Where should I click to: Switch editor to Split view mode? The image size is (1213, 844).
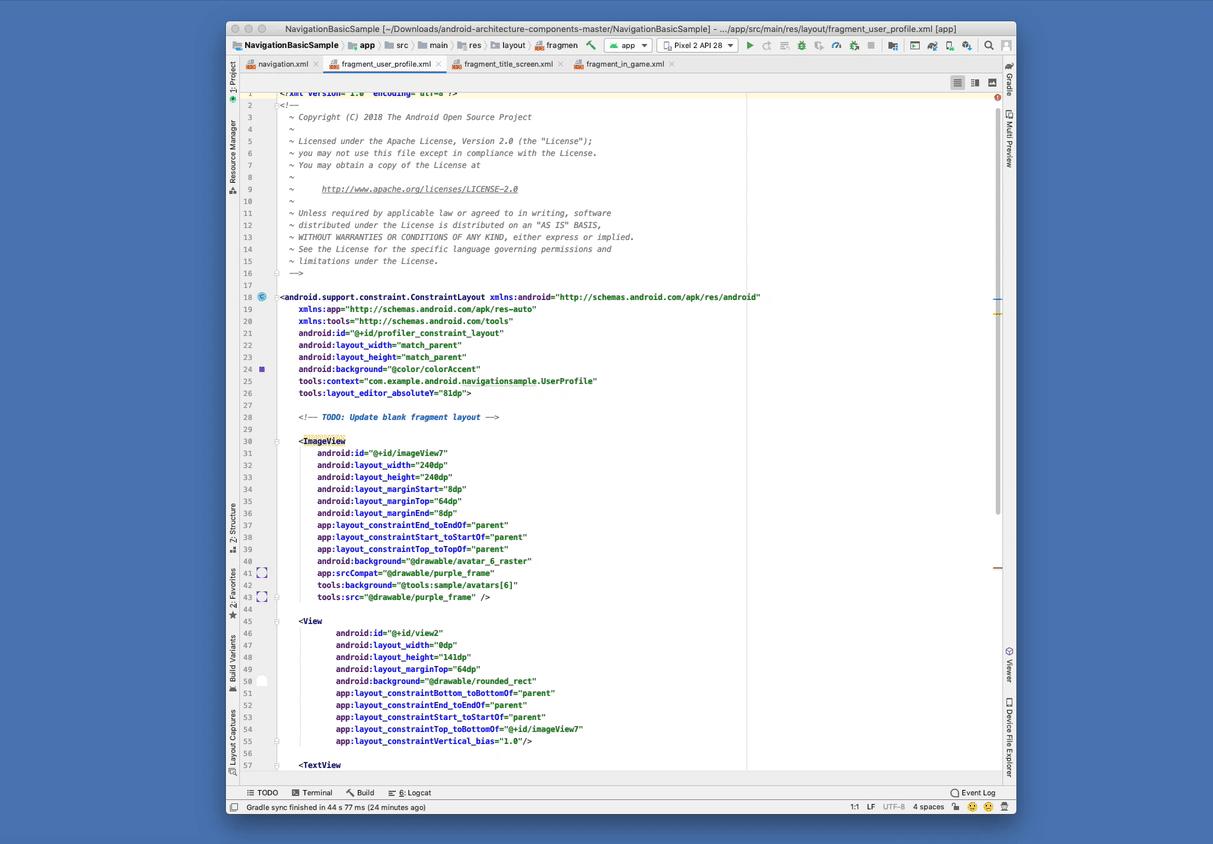[x=974, y=83]
